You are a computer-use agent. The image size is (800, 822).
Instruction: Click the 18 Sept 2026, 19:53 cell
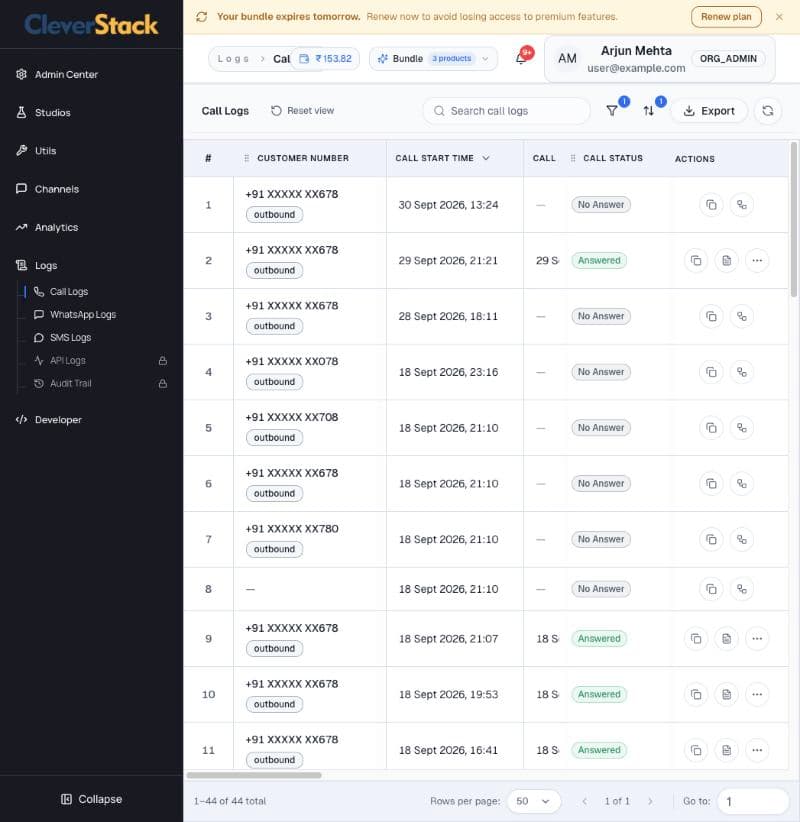click(448, 694)
